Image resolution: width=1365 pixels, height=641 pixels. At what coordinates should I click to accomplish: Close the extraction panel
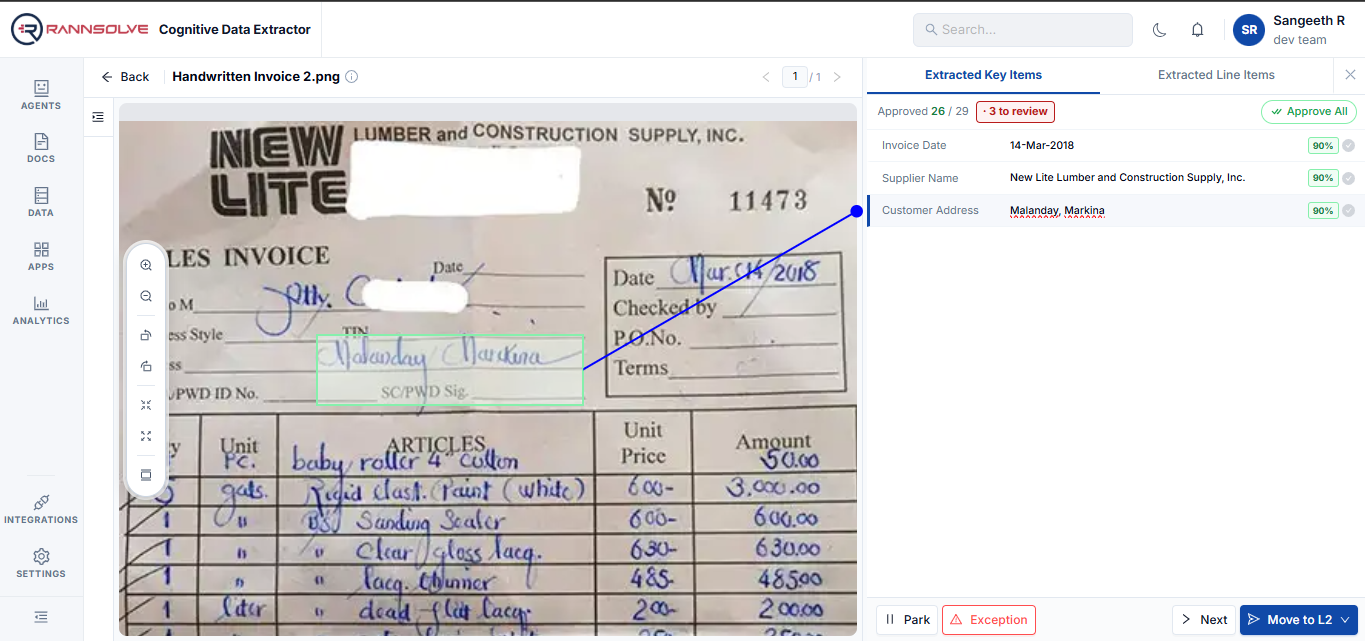pos(1350,75)
